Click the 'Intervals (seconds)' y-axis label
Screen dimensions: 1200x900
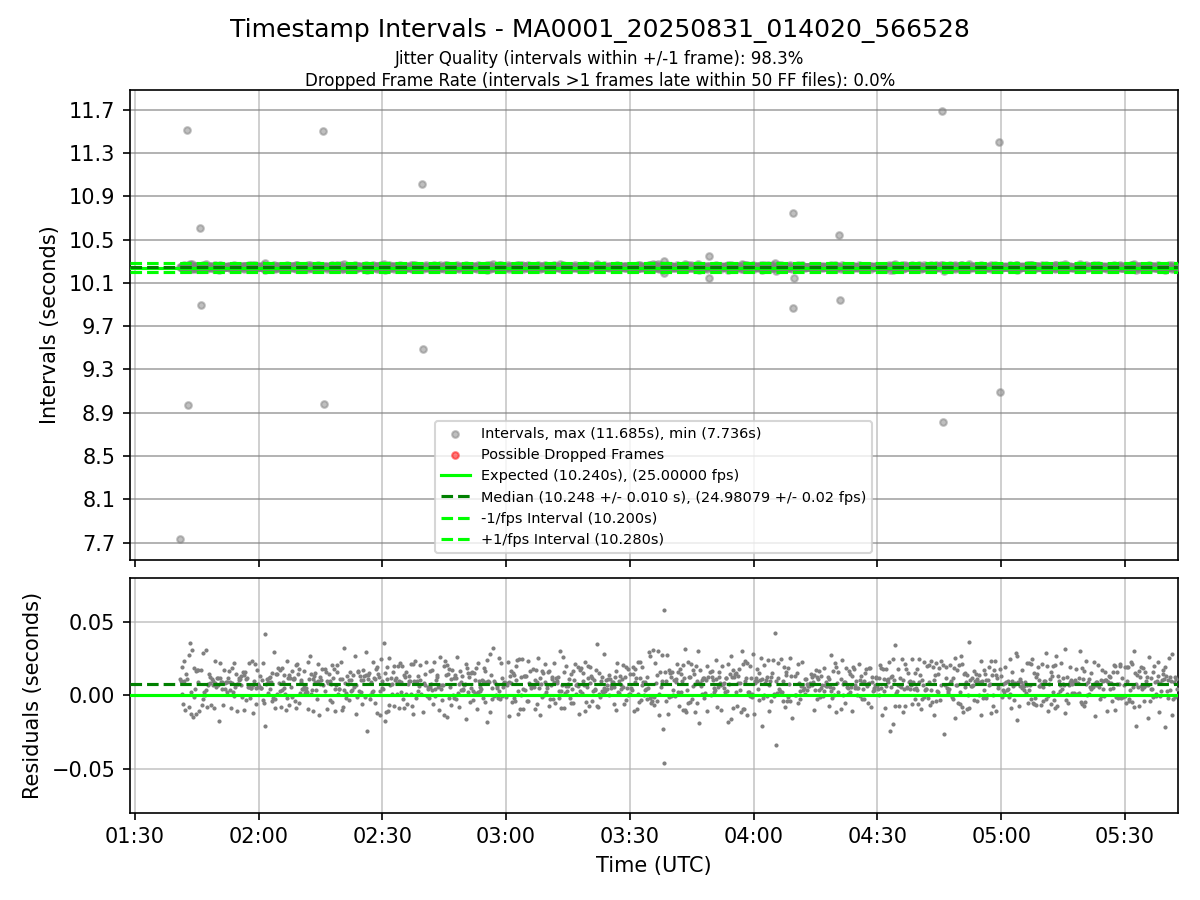click(49, 325)
